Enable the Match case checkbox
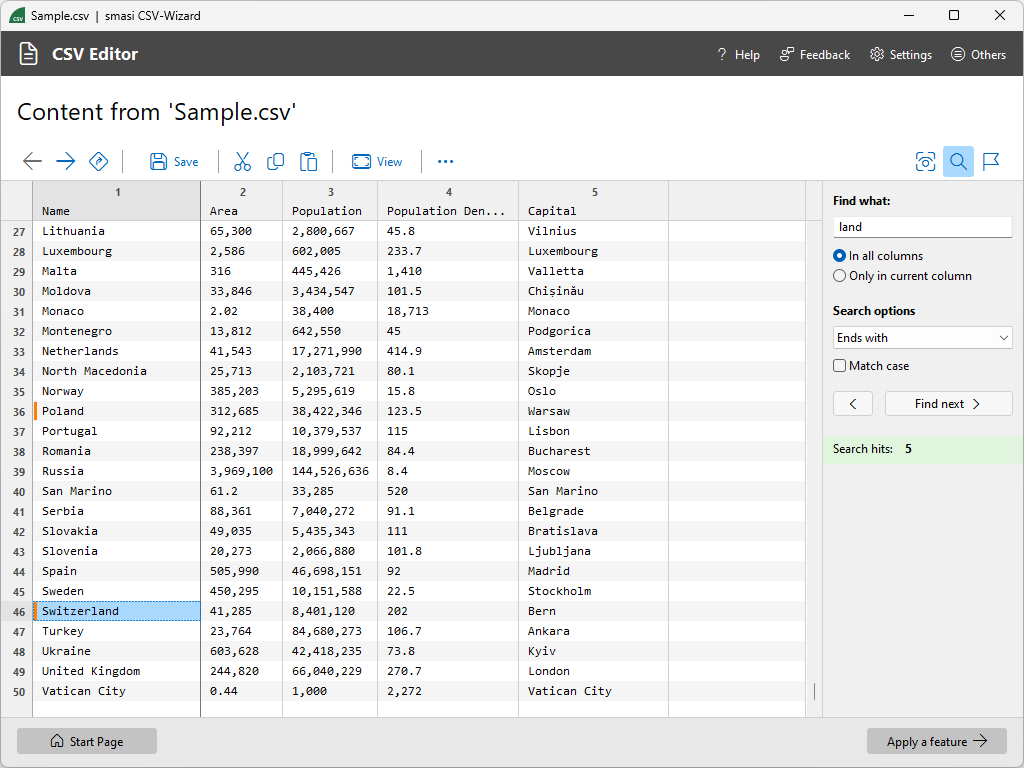The width and height of the screenshot is (1024, 768). pos(839,365)
